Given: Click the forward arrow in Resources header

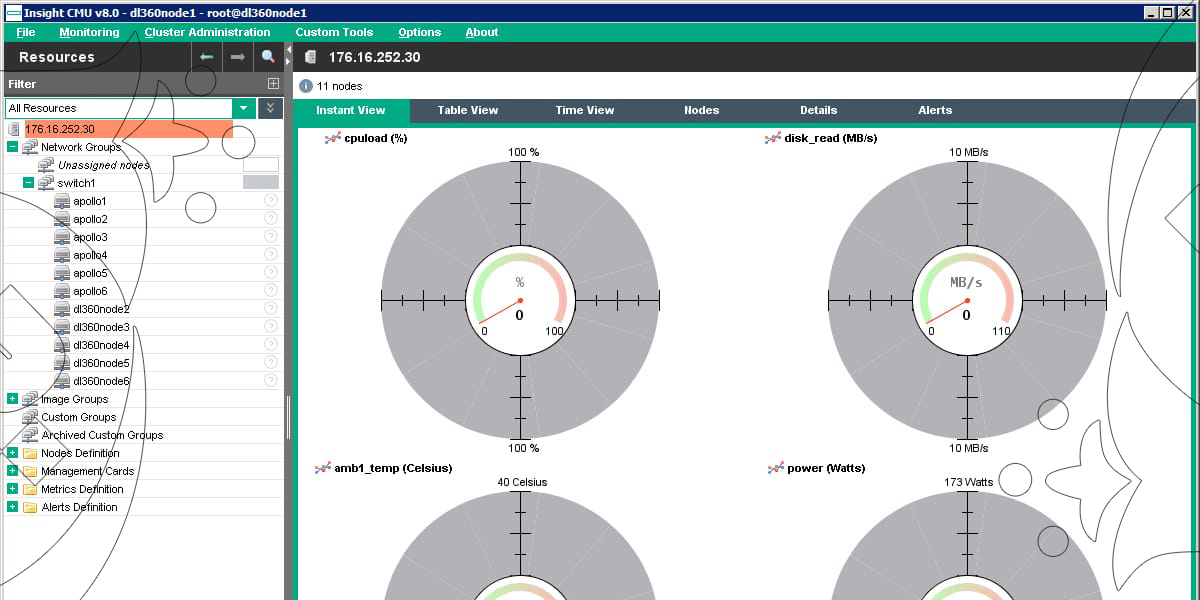Looking at the screenshot, I should point(237,57).
